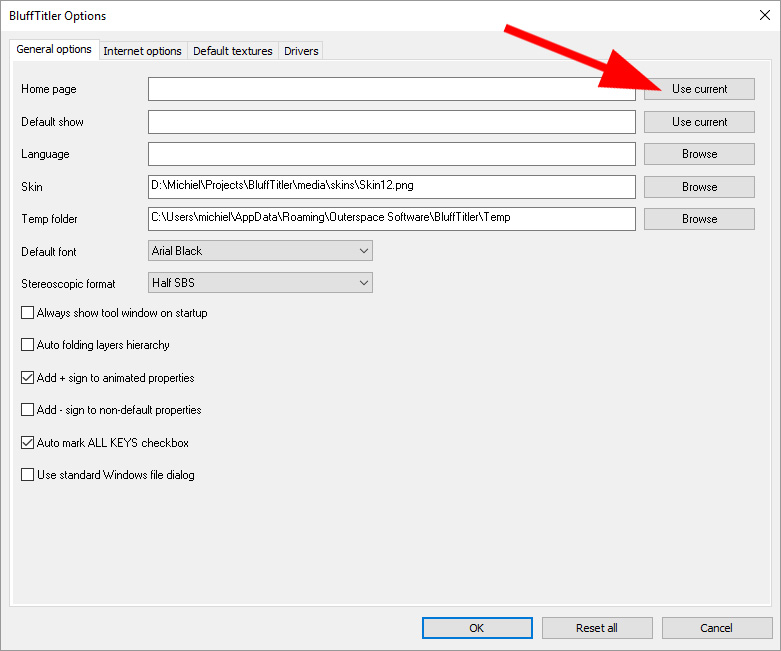Image resolution: width=781 pixels, height=651 pixels.
Task: Browse for the Temp folder
Action: [x=699, y=219]
